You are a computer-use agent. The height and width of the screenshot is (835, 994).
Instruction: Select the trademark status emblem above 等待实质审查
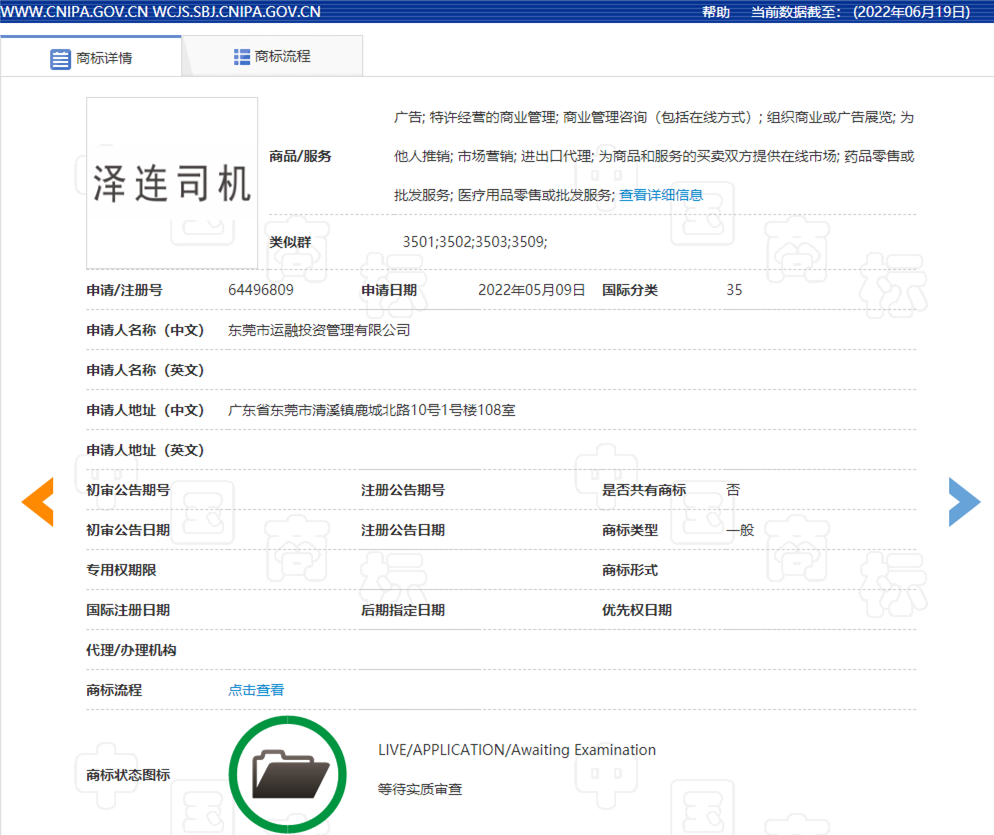pos(288,773)
